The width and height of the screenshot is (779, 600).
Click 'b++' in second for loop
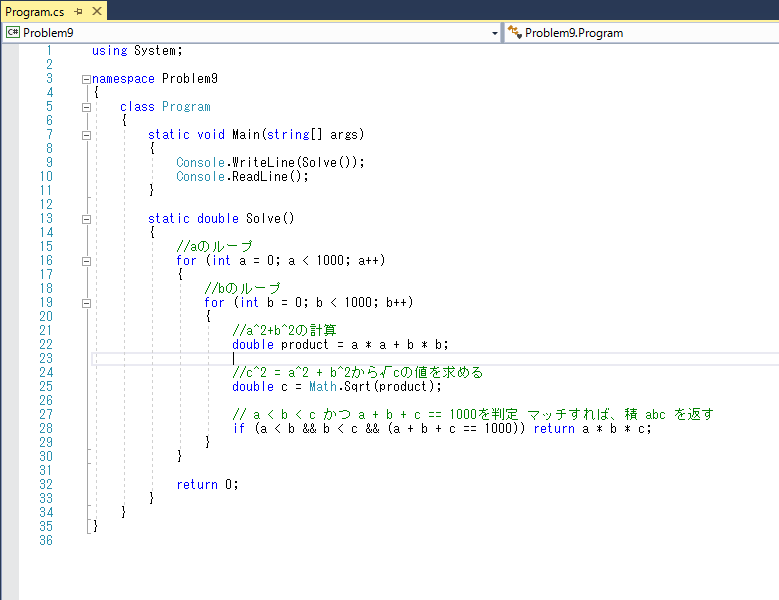(396, 302)
